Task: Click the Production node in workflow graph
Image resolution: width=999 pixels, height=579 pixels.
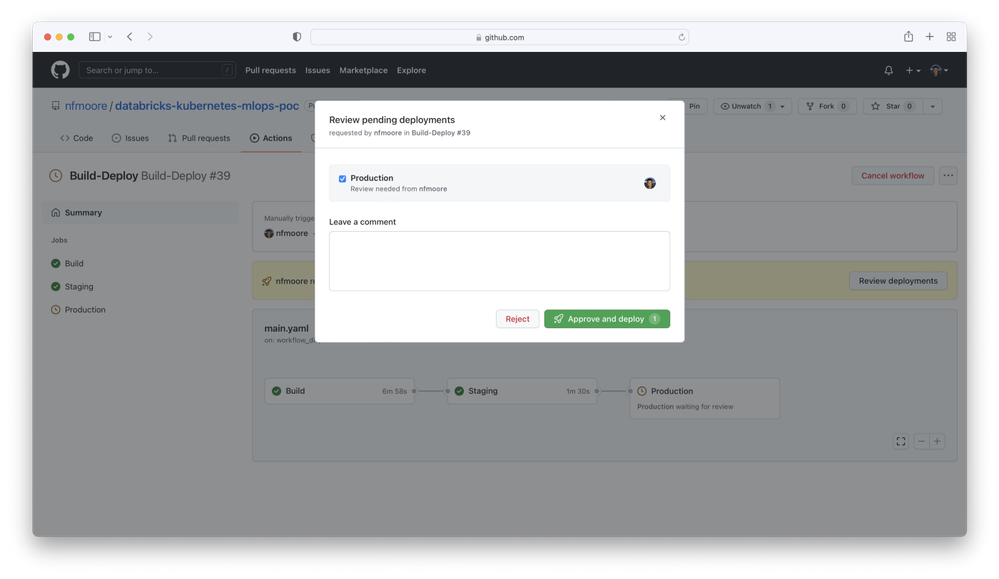Action: pos(705,399)
